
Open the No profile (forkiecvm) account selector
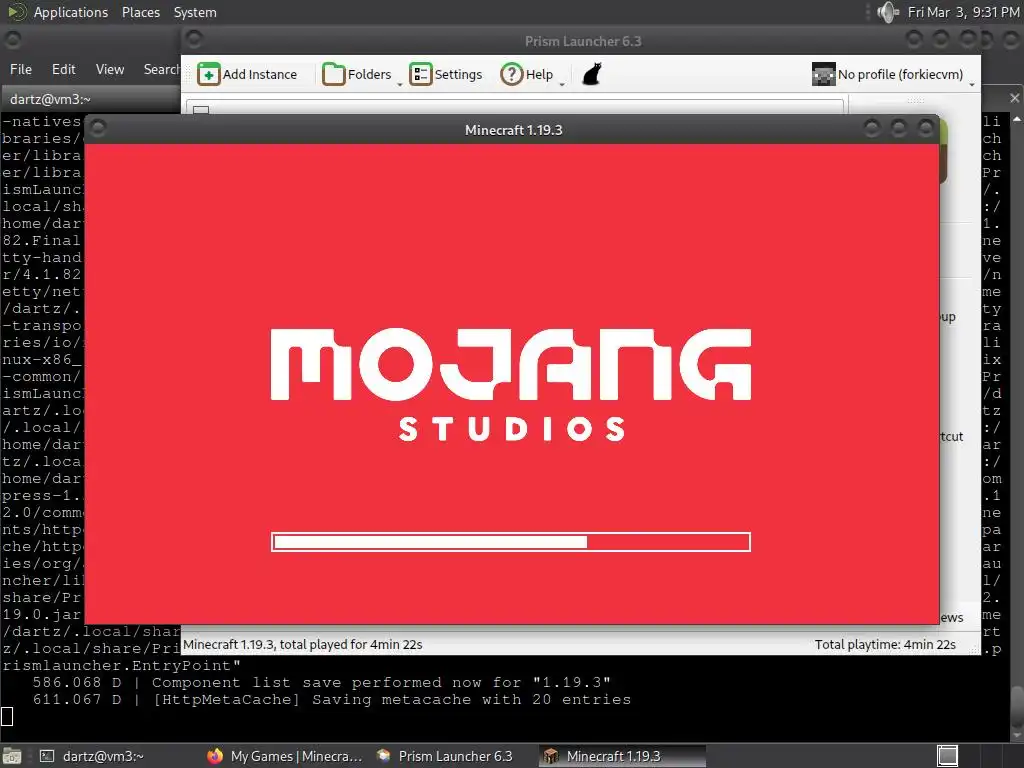893,74
